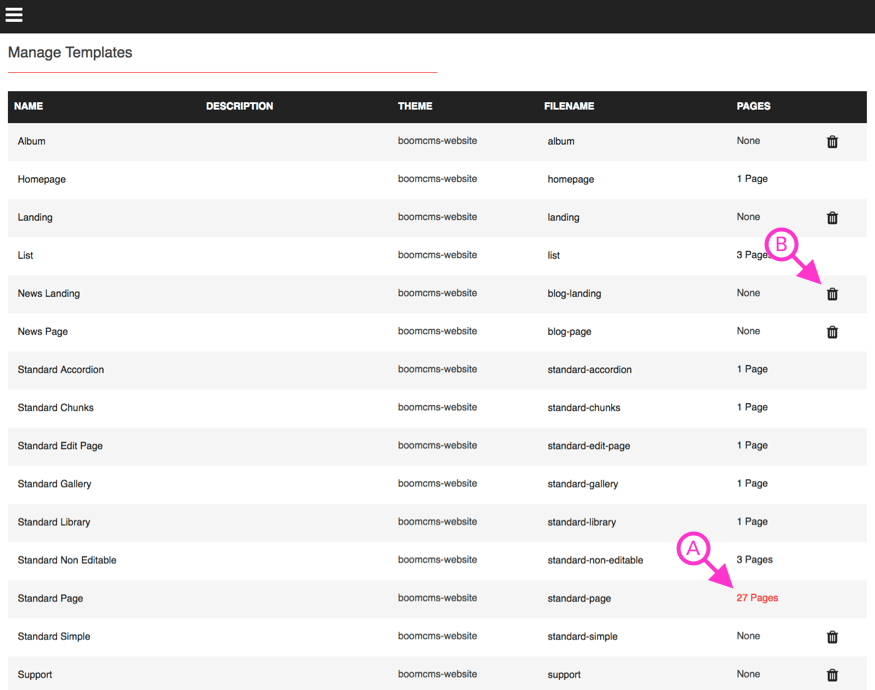
Task: Open the Standard Chunks template
Action: [x=55, y=407]
